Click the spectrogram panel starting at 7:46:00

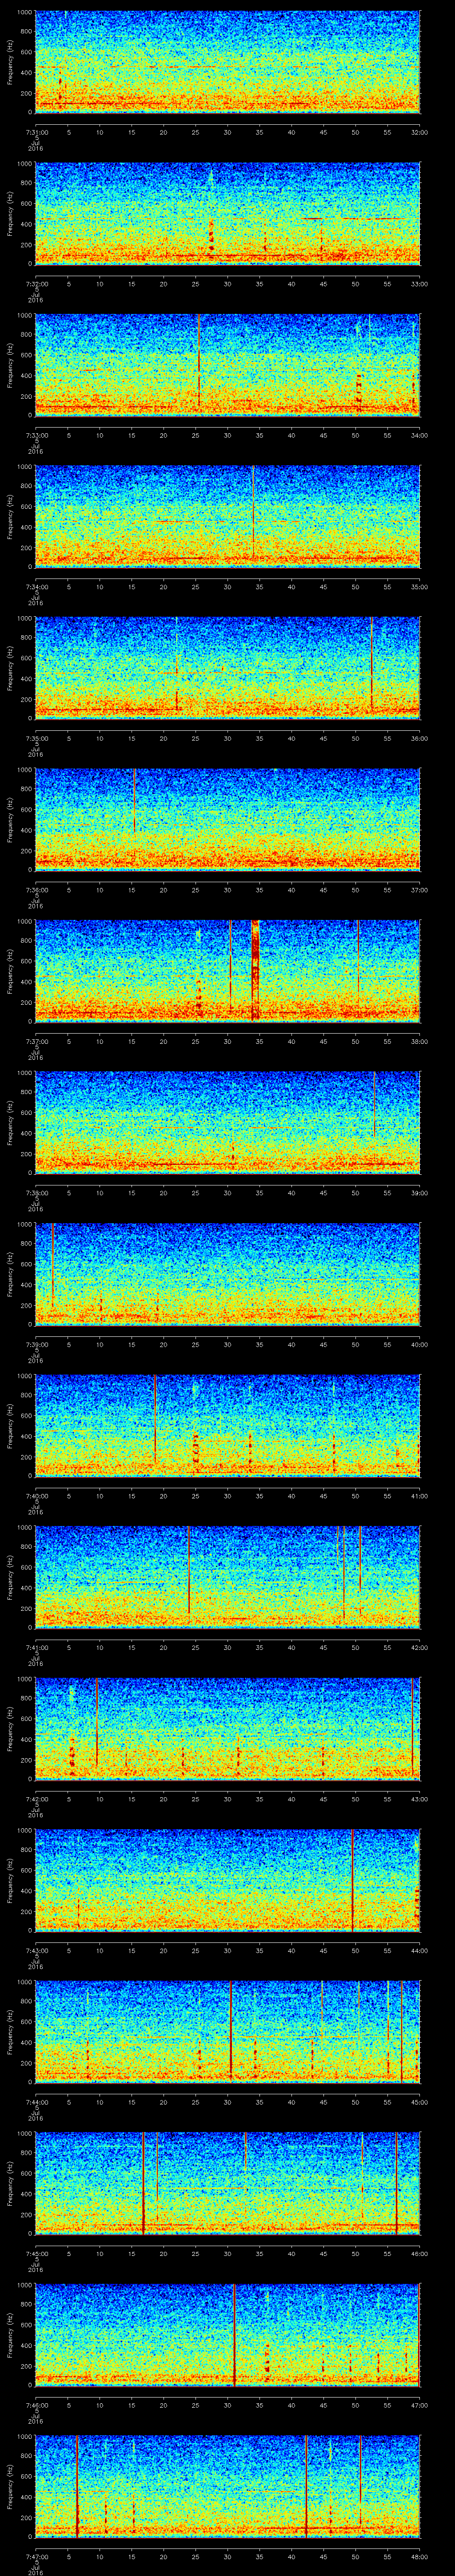point(228,2334)
